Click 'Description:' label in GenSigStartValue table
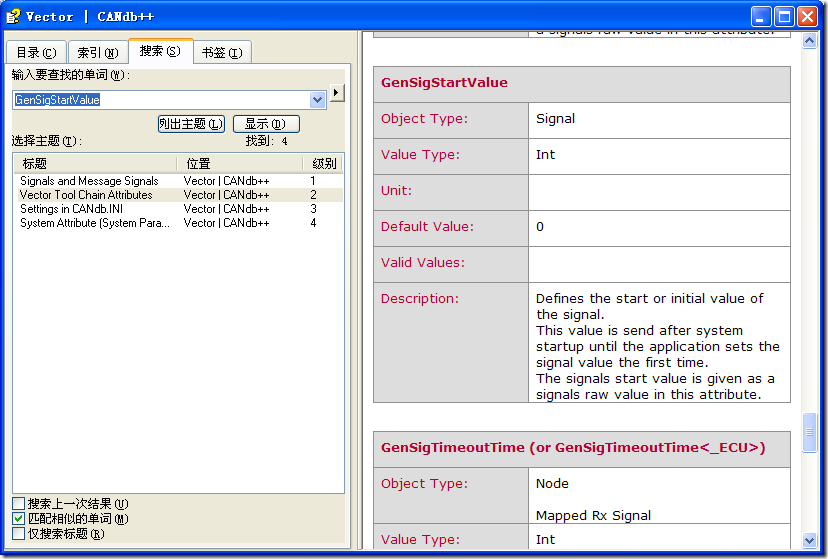Screen dimensions: 828x559 [x=420, y=299]
